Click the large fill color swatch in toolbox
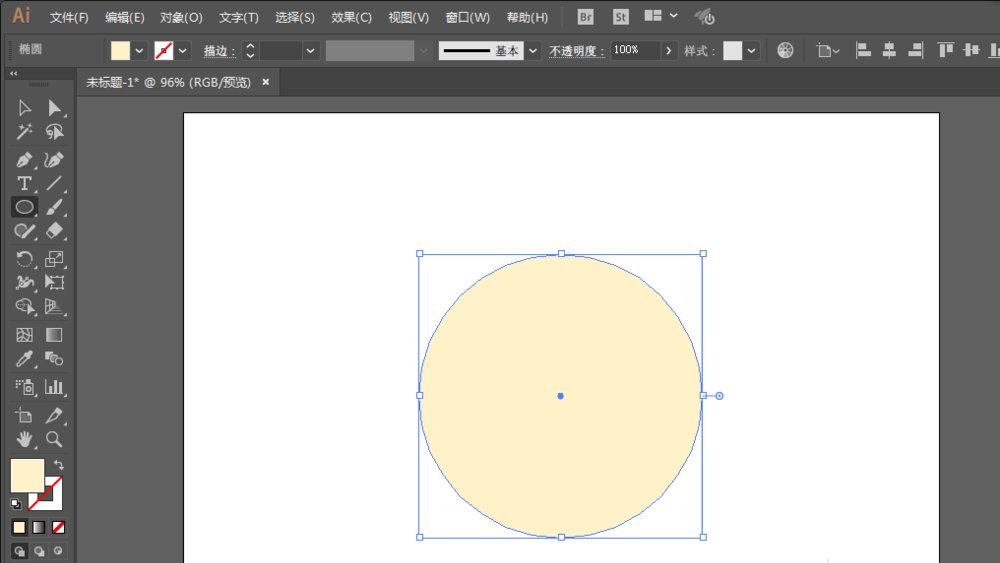 (27, 475)
